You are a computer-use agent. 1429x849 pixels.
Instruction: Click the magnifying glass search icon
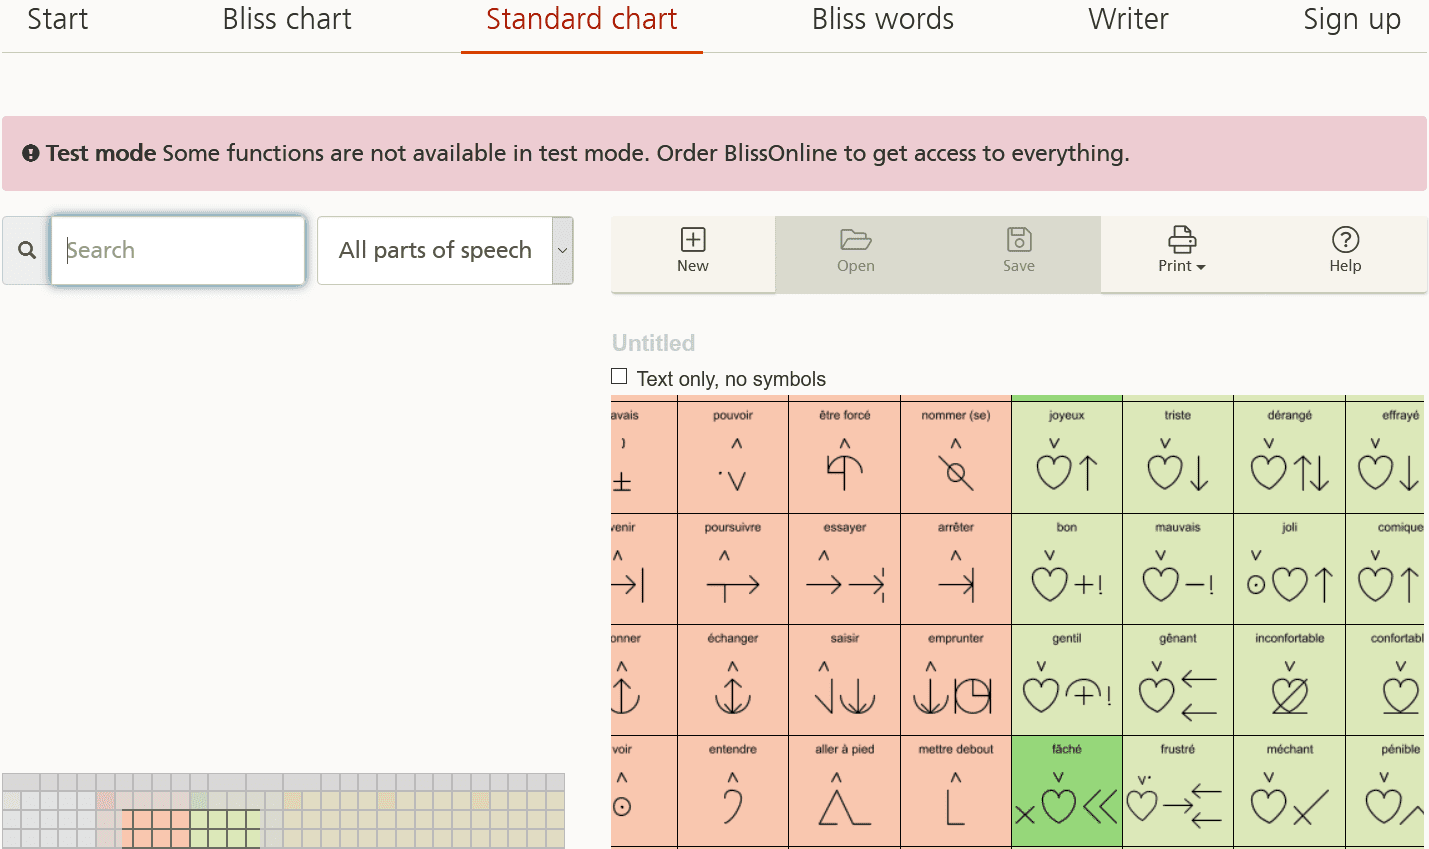pos(27,250)
